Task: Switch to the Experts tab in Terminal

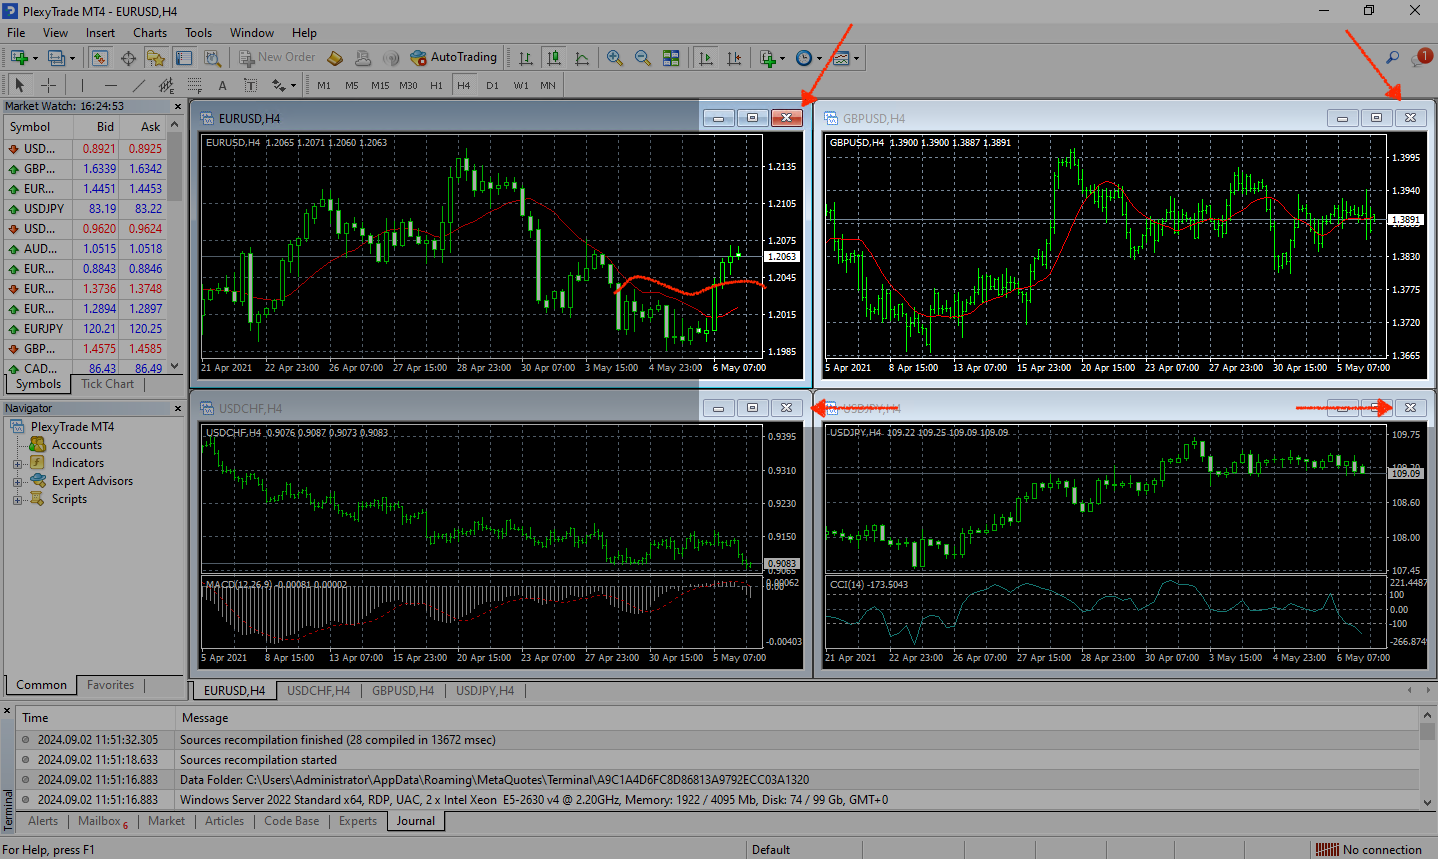Action: [x=358, y=820]
